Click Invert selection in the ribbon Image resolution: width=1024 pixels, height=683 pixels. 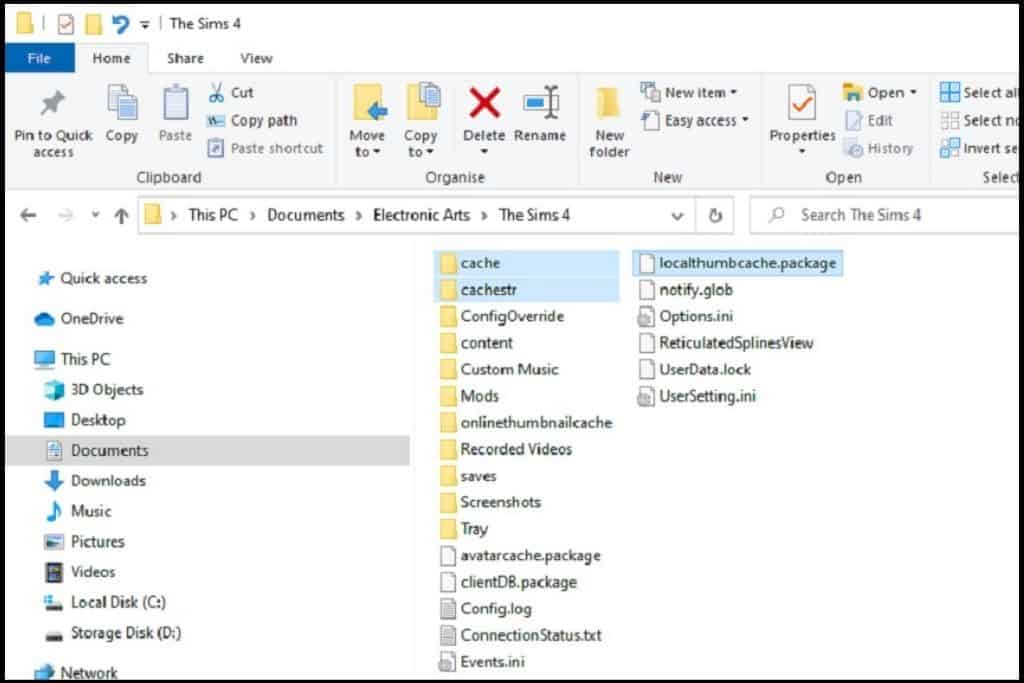pyautogui.click(x=978, y=148)
